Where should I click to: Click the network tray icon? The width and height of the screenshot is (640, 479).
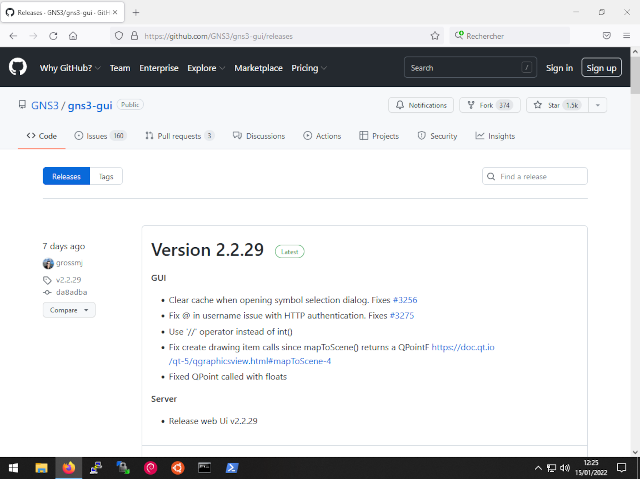coord(551,468)
